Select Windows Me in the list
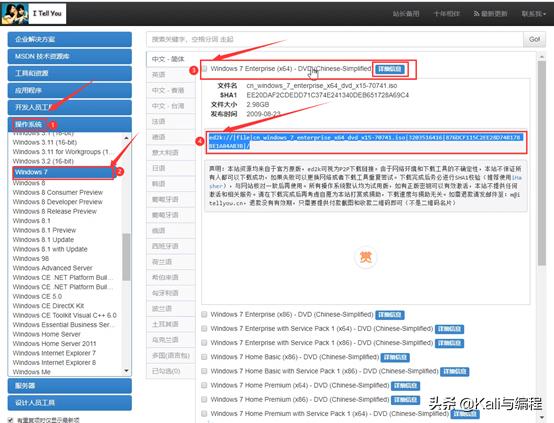The height and width of the screenshot is (423, 554). 31,372
